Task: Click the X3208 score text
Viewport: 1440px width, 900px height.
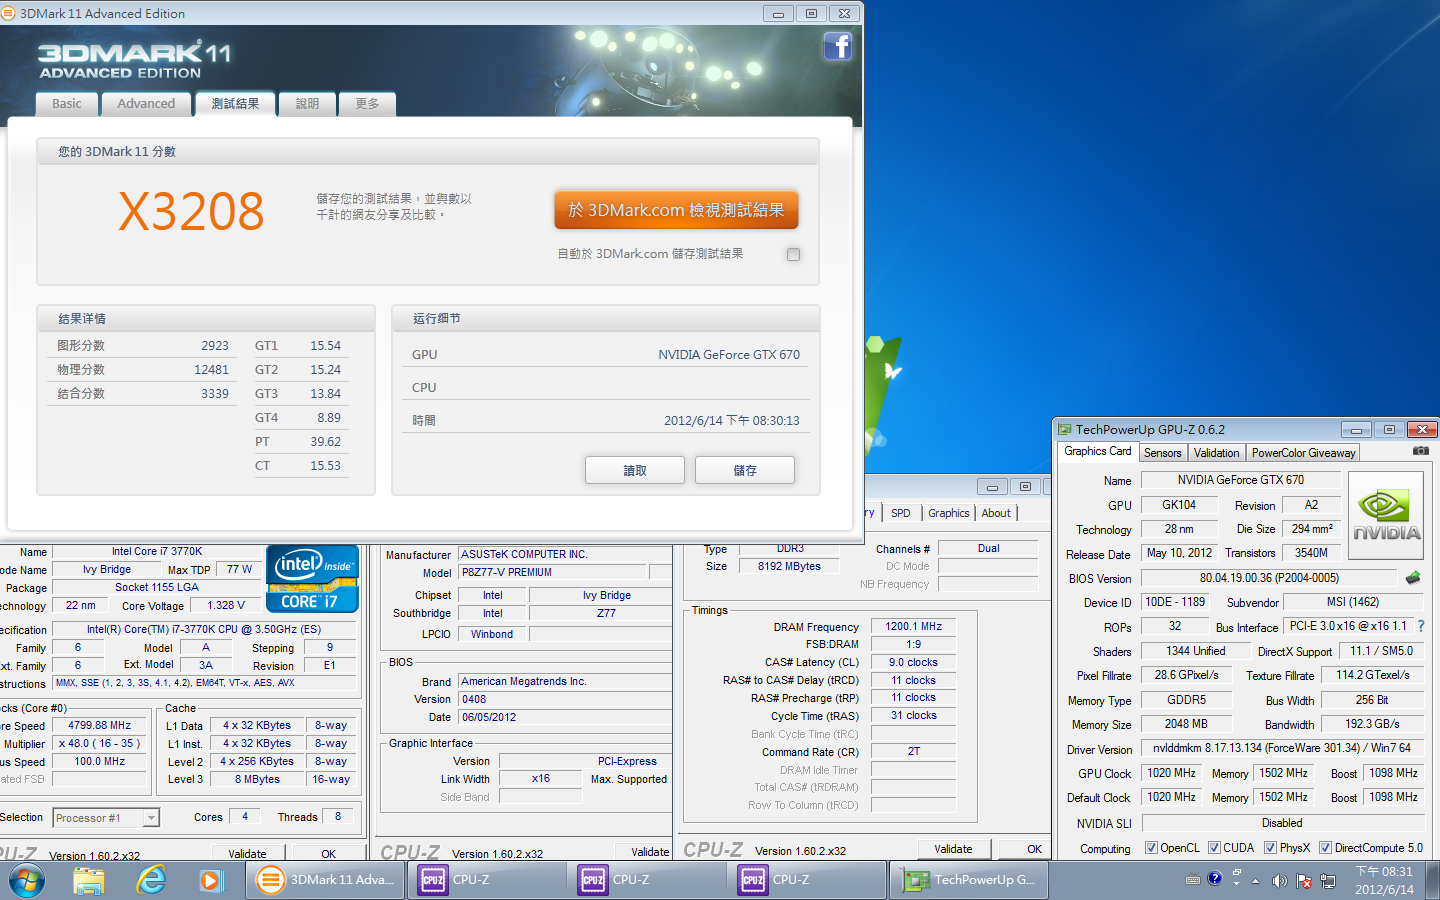Action: tap(191, 211)
